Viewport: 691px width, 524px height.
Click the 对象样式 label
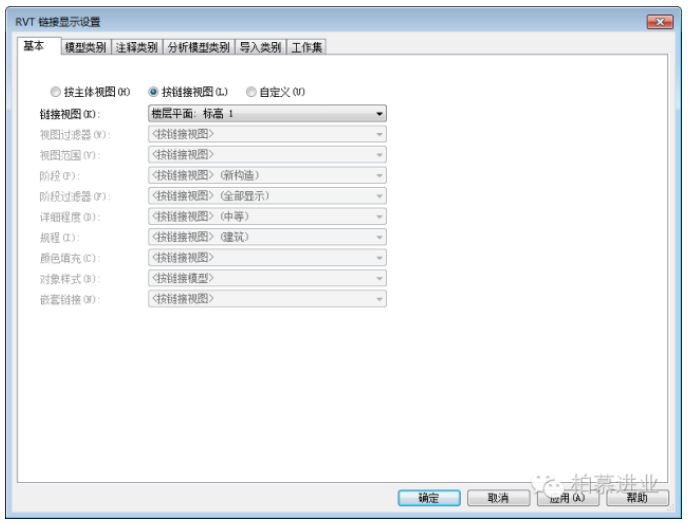coord(70,279)
